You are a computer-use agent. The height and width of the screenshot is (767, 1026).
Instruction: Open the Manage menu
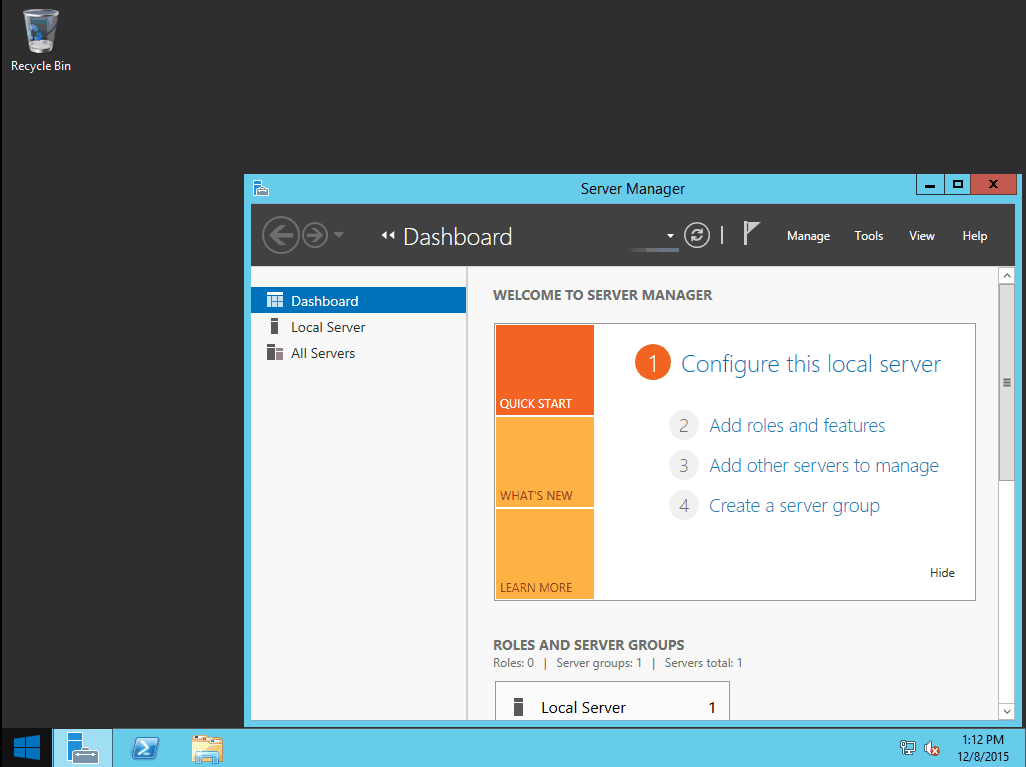coord(808,236)
